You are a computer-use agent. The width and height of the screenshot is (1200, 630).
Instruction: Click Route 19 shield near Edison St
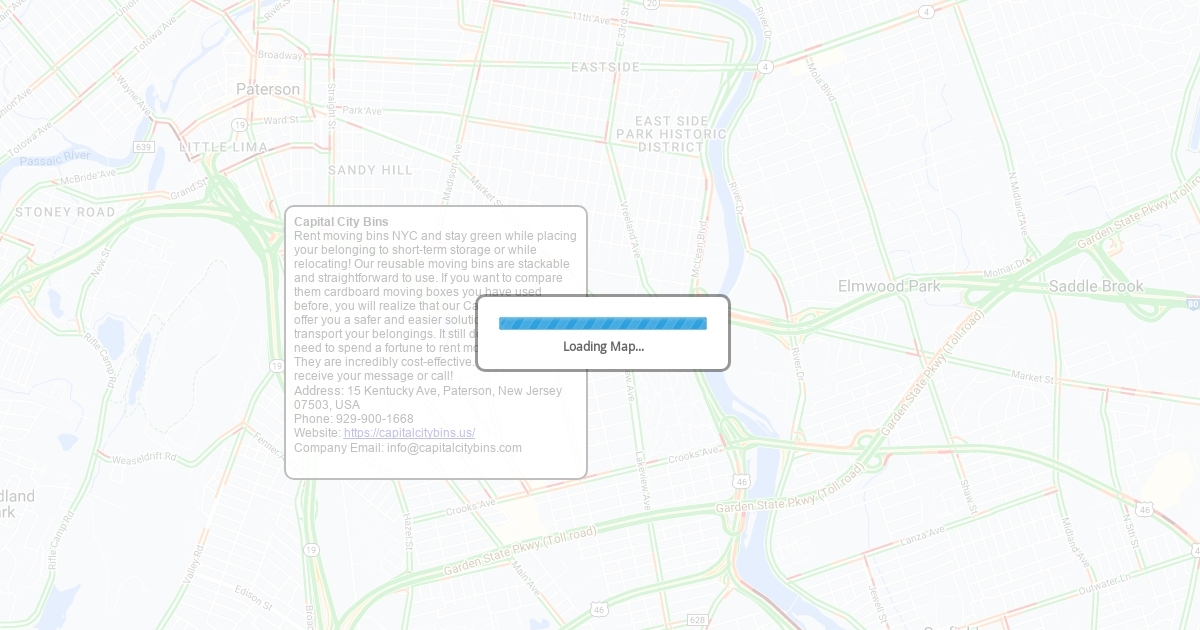click(x=312, y=550)
